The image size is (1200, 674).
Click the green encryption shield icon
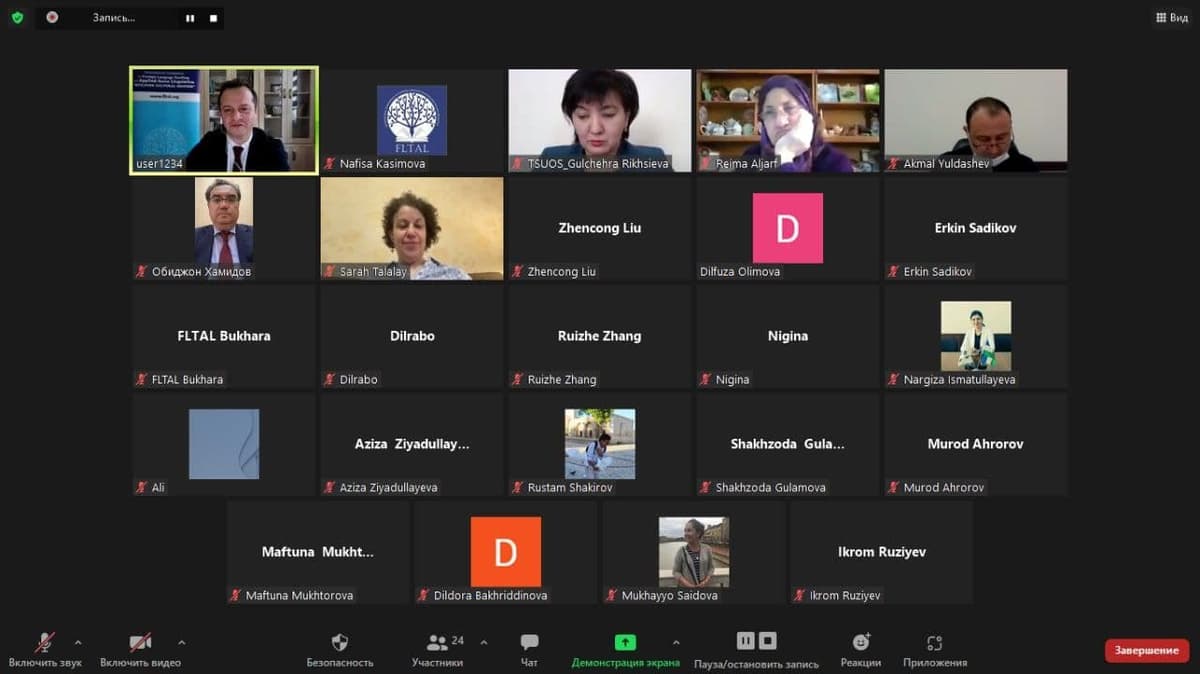[x=17, y=17]
